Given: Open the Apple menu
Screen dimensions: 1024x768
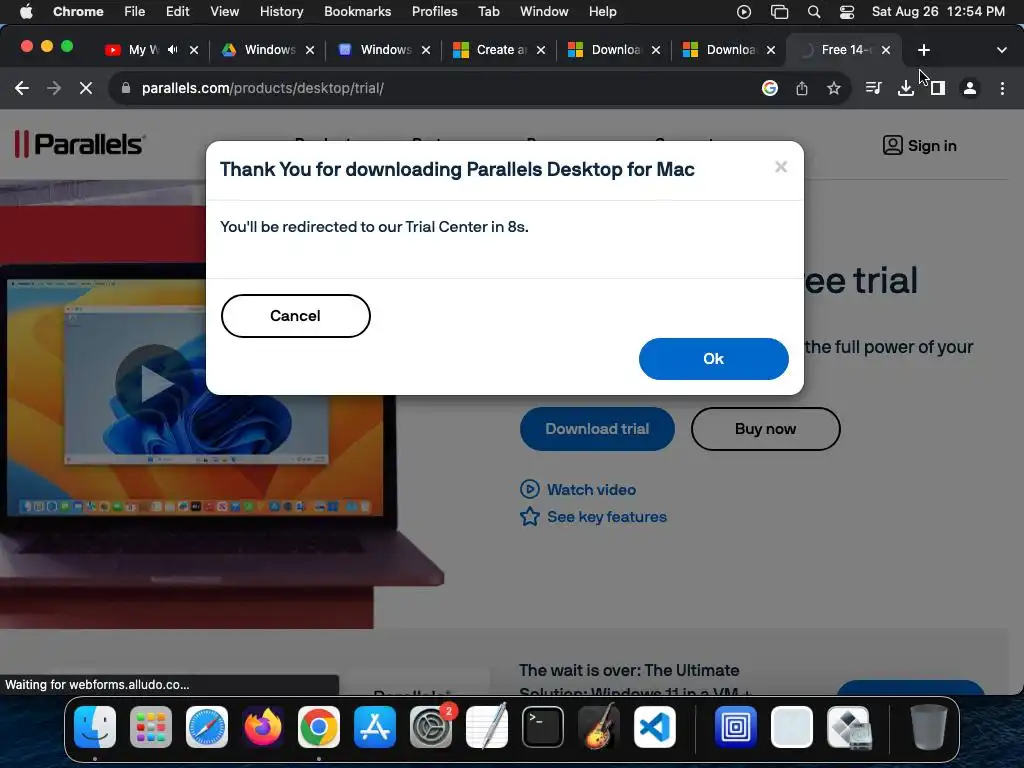Looking at the screenshot, I should [x=26, y=12].
